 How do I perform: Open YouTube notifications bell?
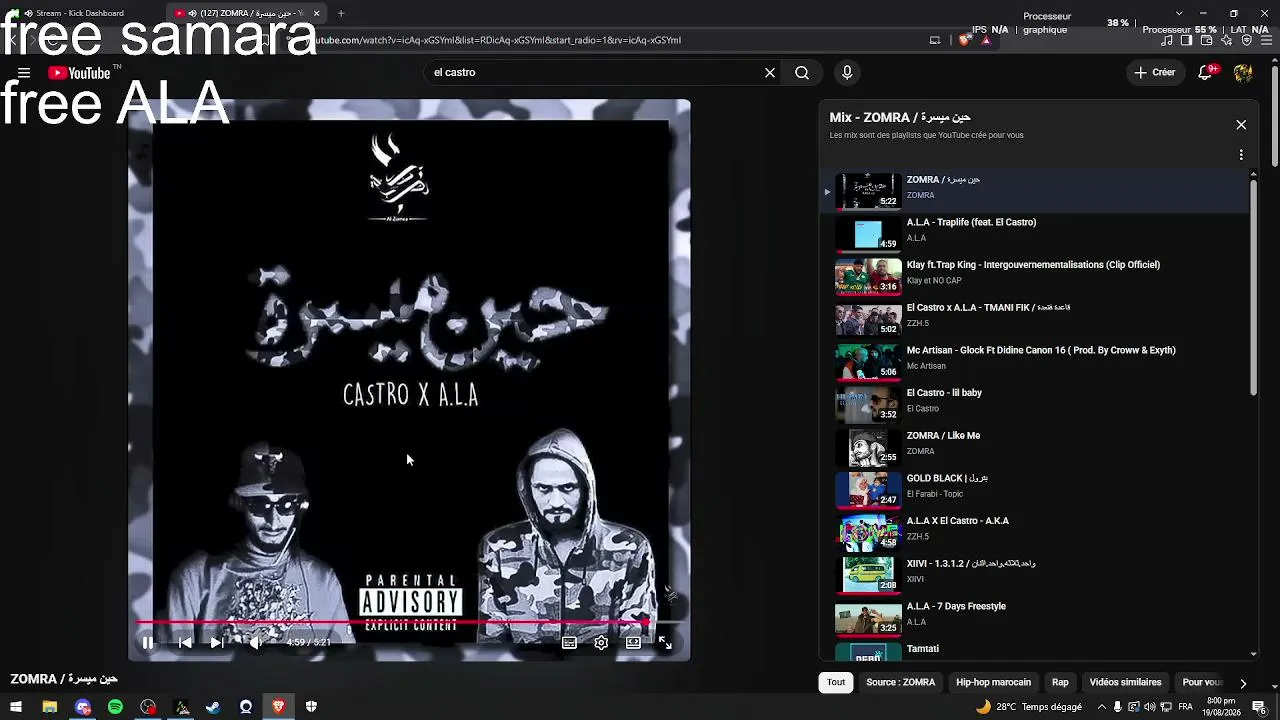1207,72
